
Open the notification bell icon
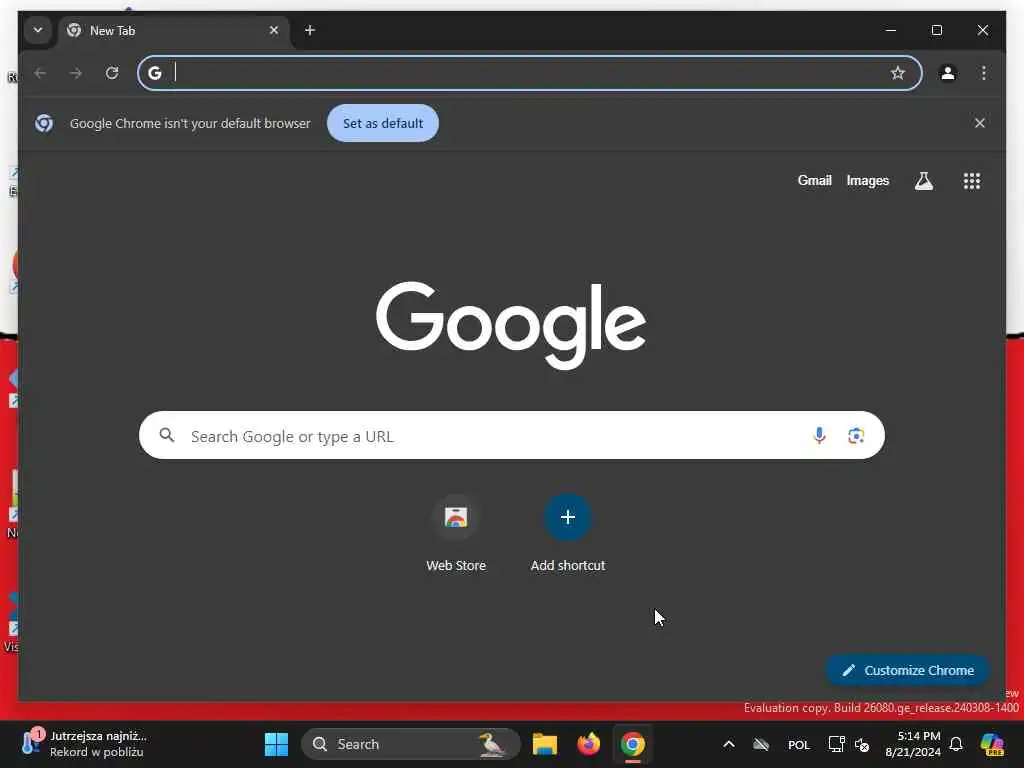(956, 744)
